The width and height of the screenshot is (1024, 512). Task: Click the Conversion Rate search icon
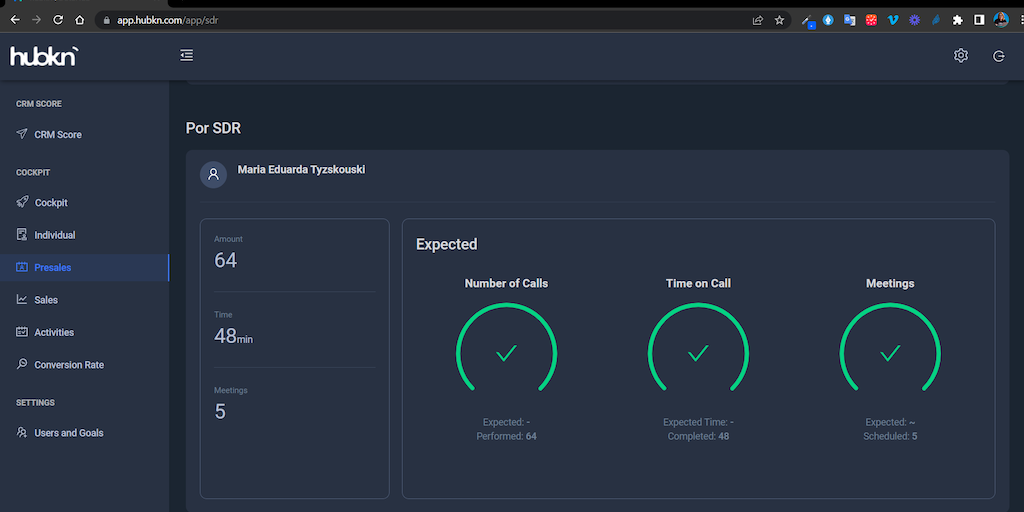[x=23, y=365]
